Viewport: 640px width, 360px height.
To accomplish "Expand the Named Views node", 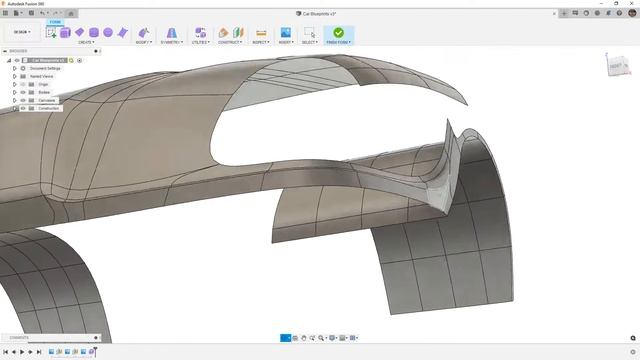I will pyautogui.click(x=15, y=76).
